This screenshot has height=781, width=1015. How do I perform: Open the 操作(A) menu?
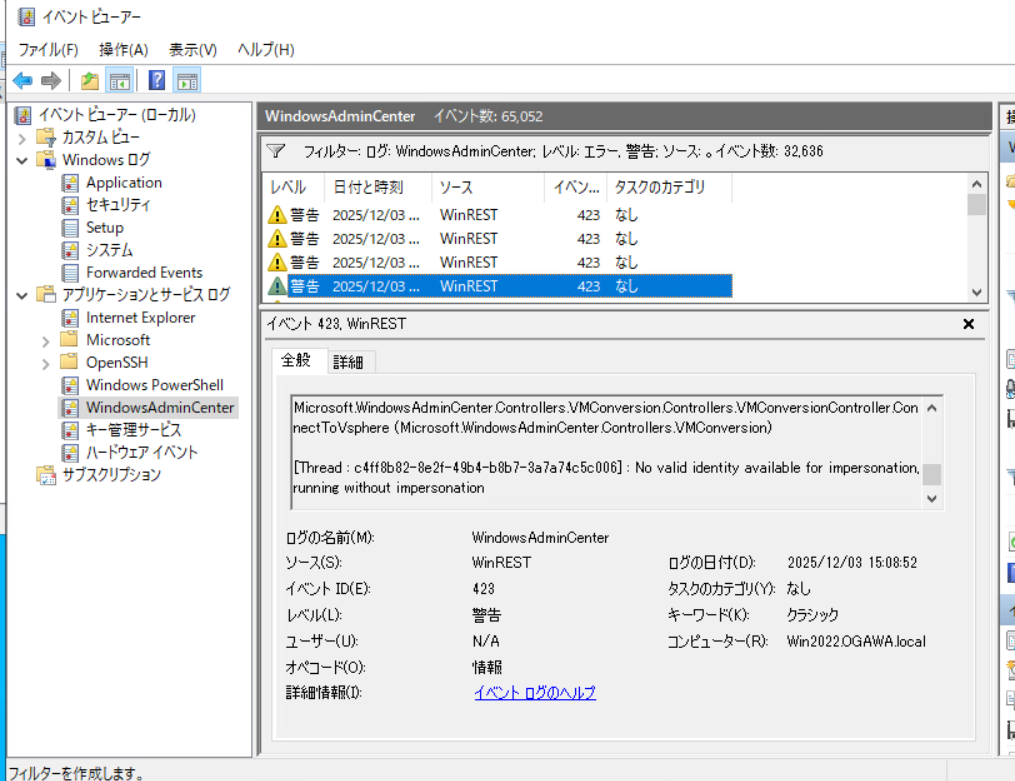(x=123, y=49)
